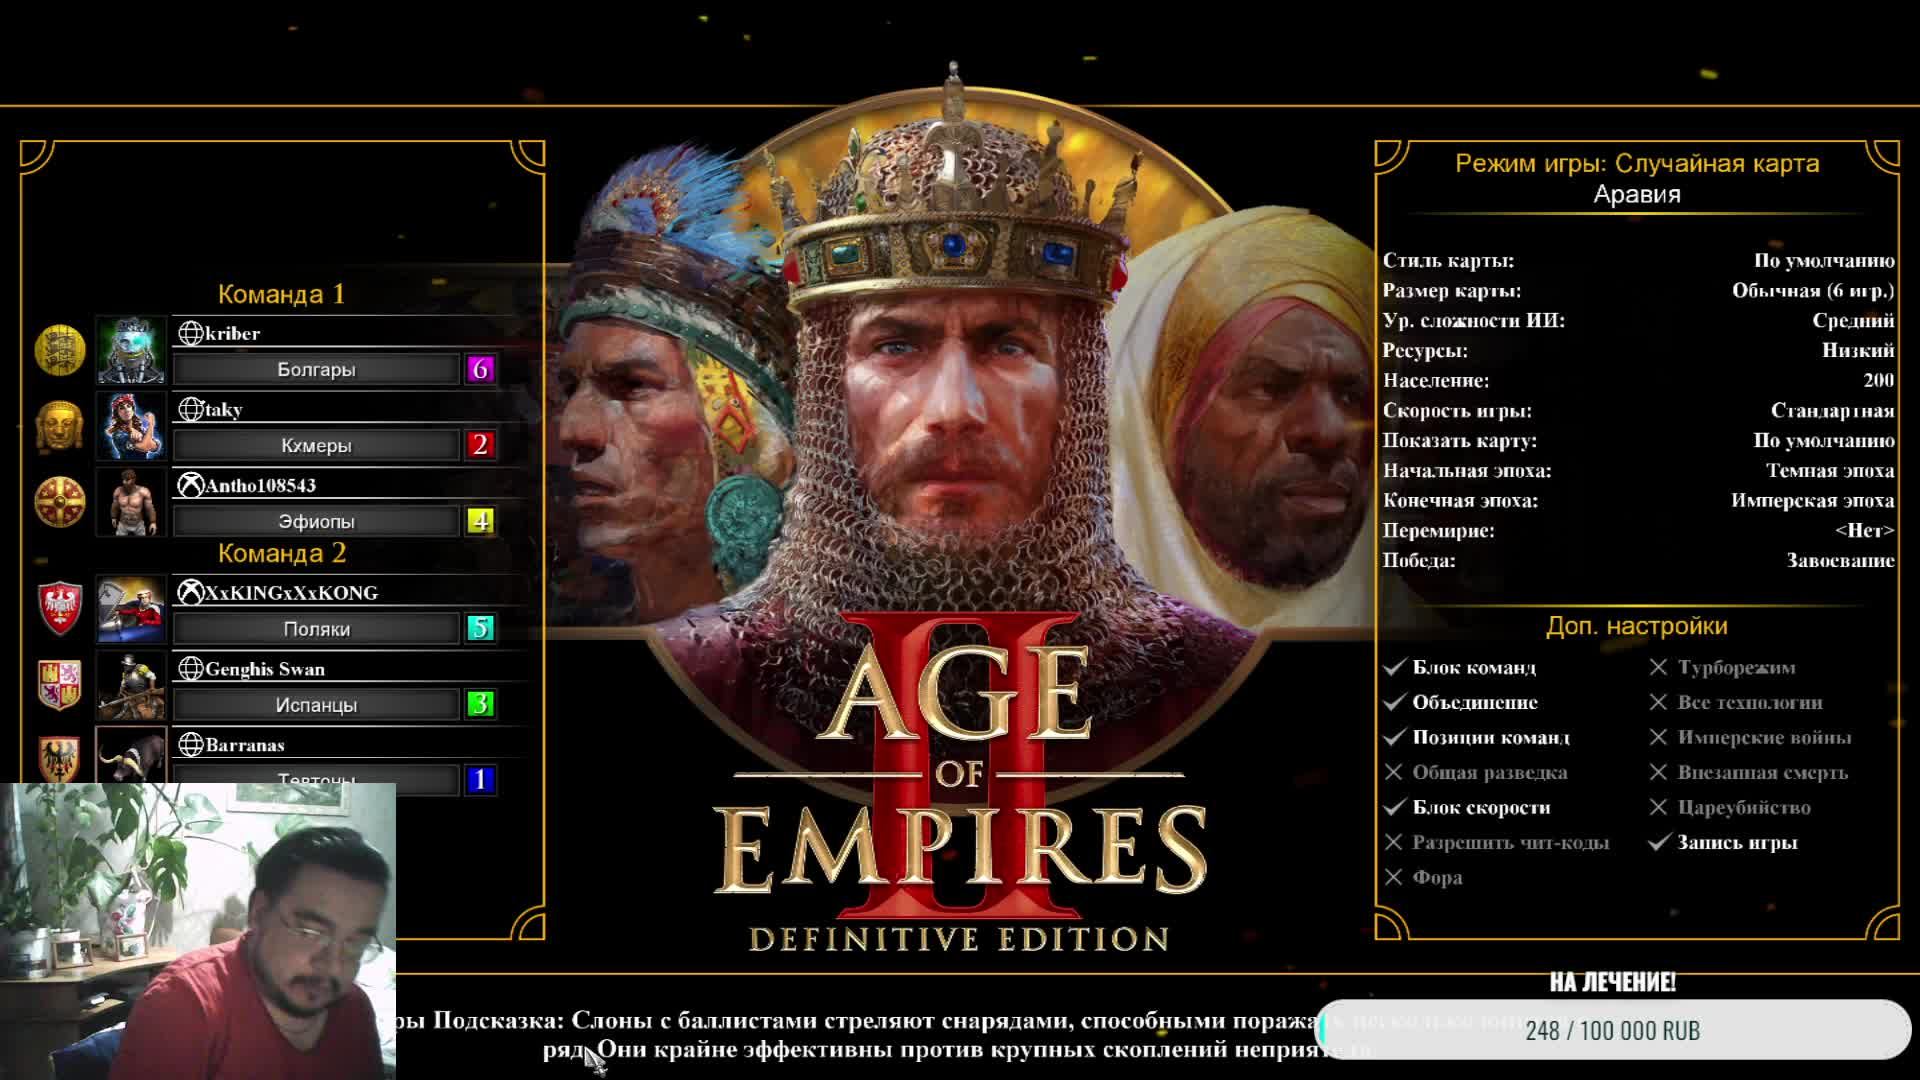1920x1080 pixels.
Task: Click the Доп. настройки section header
Action: (1636, 627)
